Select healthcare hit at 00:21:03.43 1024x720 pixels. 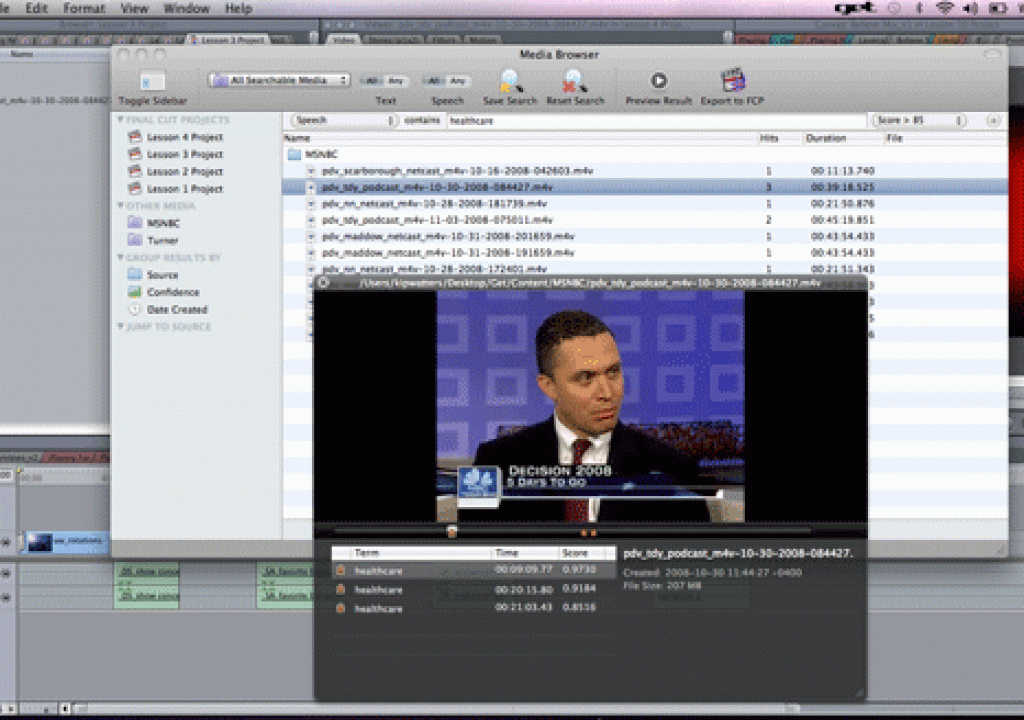tap(473, 608)
